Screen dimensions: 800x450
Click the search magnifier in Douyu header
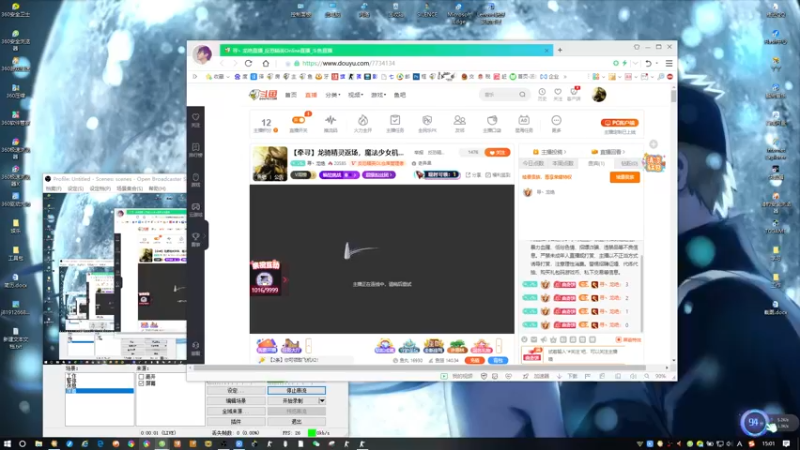[522, 94]
